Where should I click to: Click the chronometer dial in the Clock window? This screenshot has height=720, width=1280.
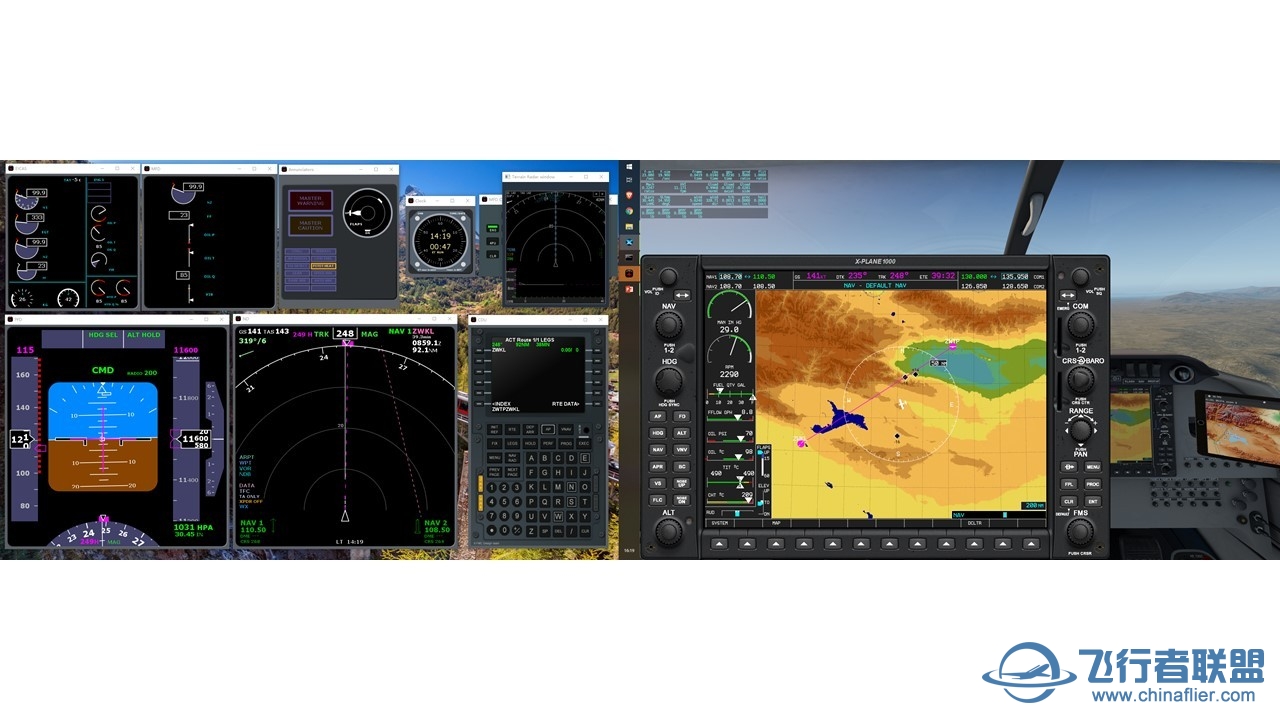coord(440,241)
